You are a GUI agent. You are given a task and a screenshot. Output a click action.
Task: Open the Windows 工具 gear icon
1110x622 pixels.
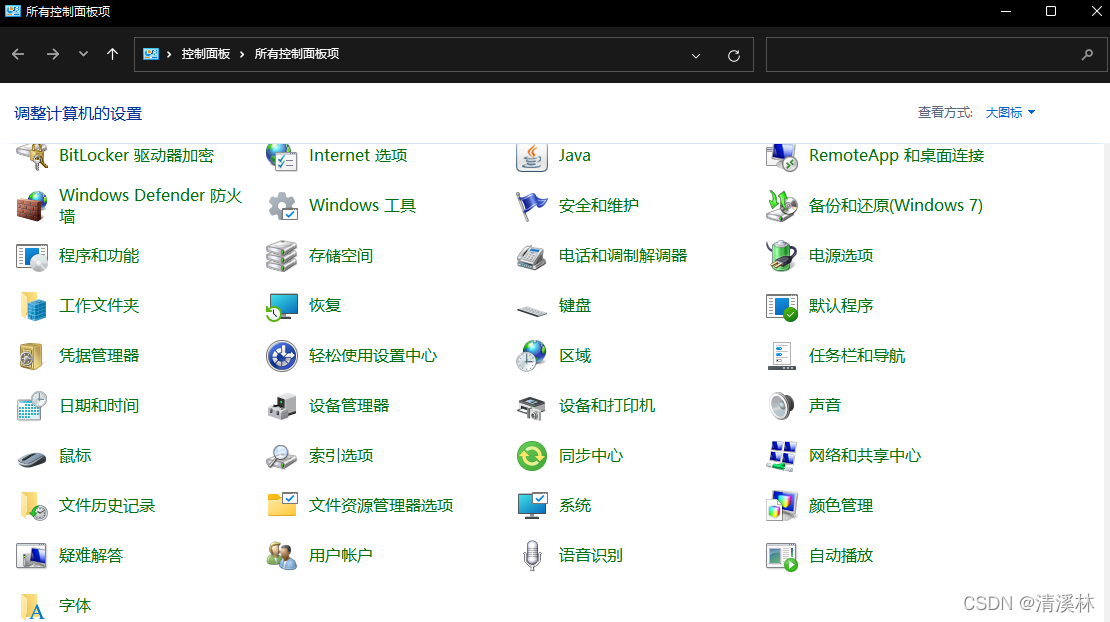tap(282, 206)
